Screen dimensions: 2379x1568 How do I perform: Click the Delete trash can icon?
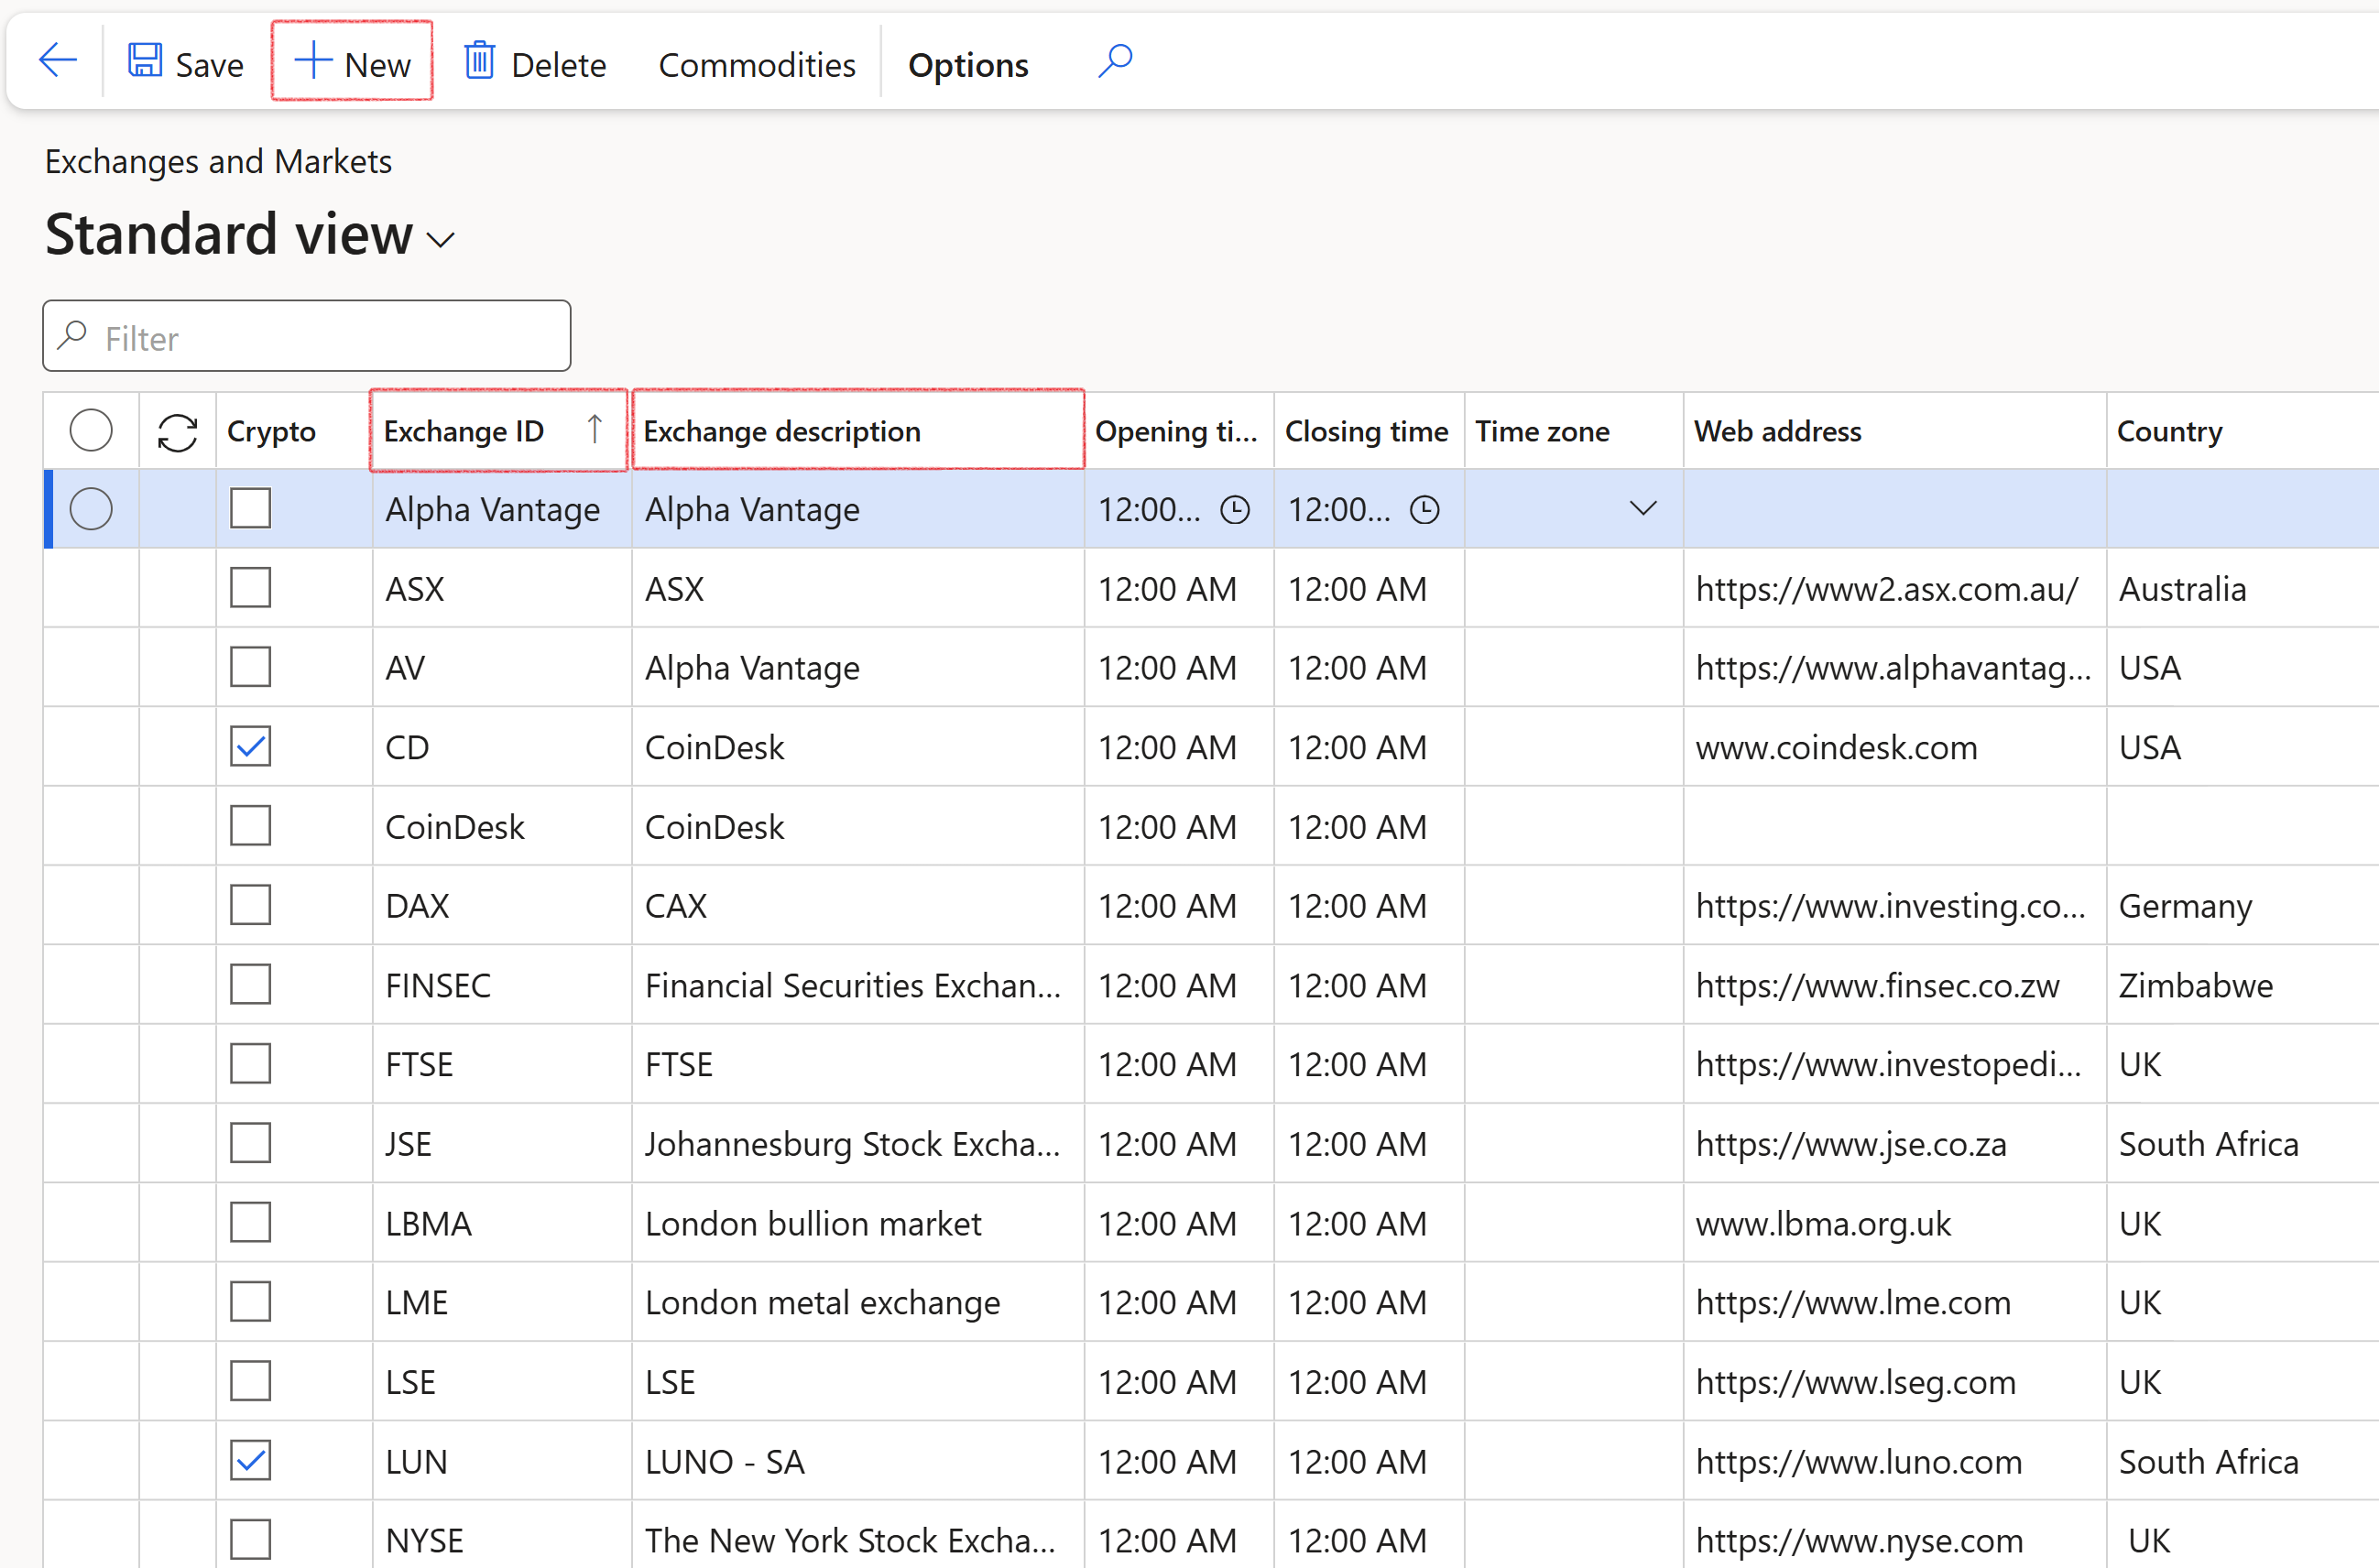[x=480, y=62]
